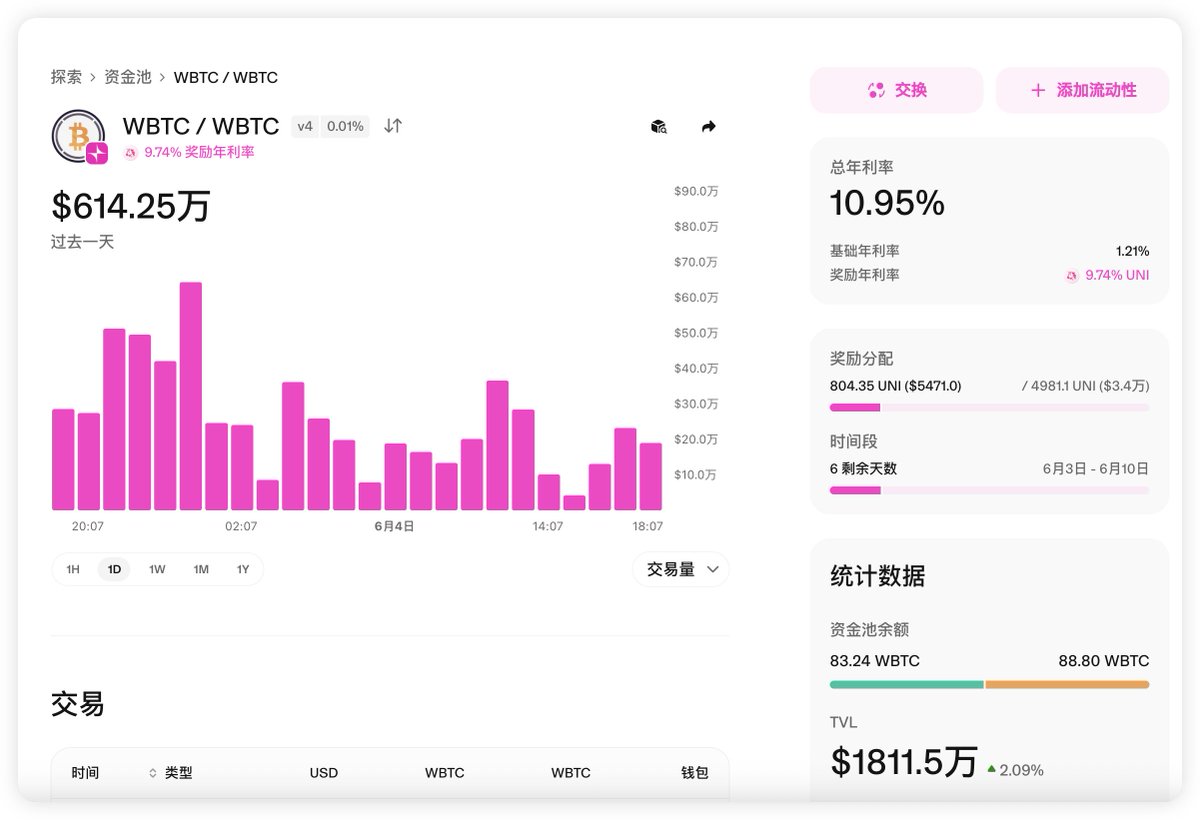
Task: Click the 10.95% total APR value
Action: coord(887,204)
